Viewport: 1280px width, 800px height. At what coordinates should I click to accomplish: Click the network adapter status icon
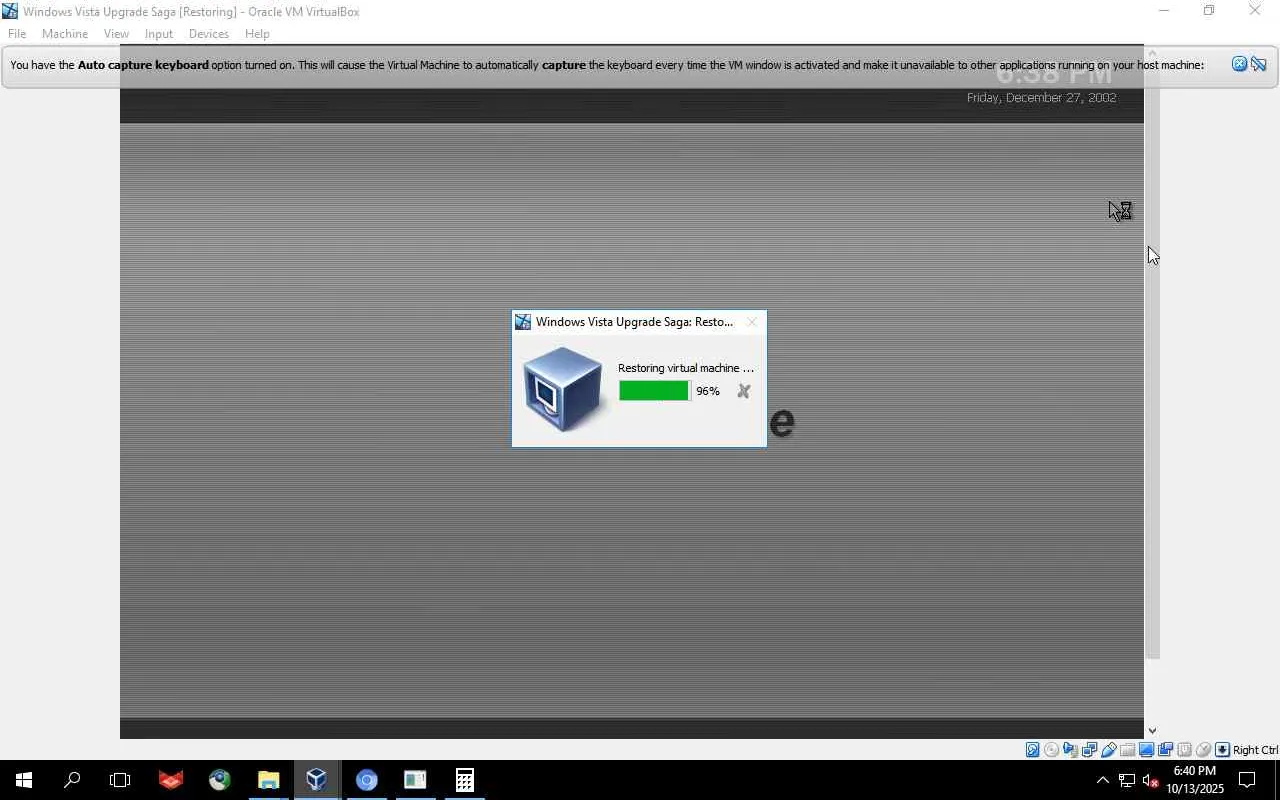pos(1089,750)
